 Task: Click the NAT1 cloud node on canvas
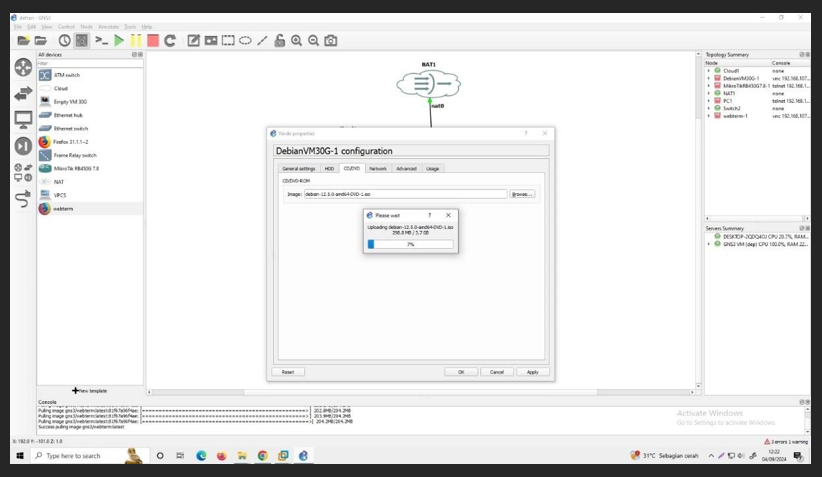(428, 83)
